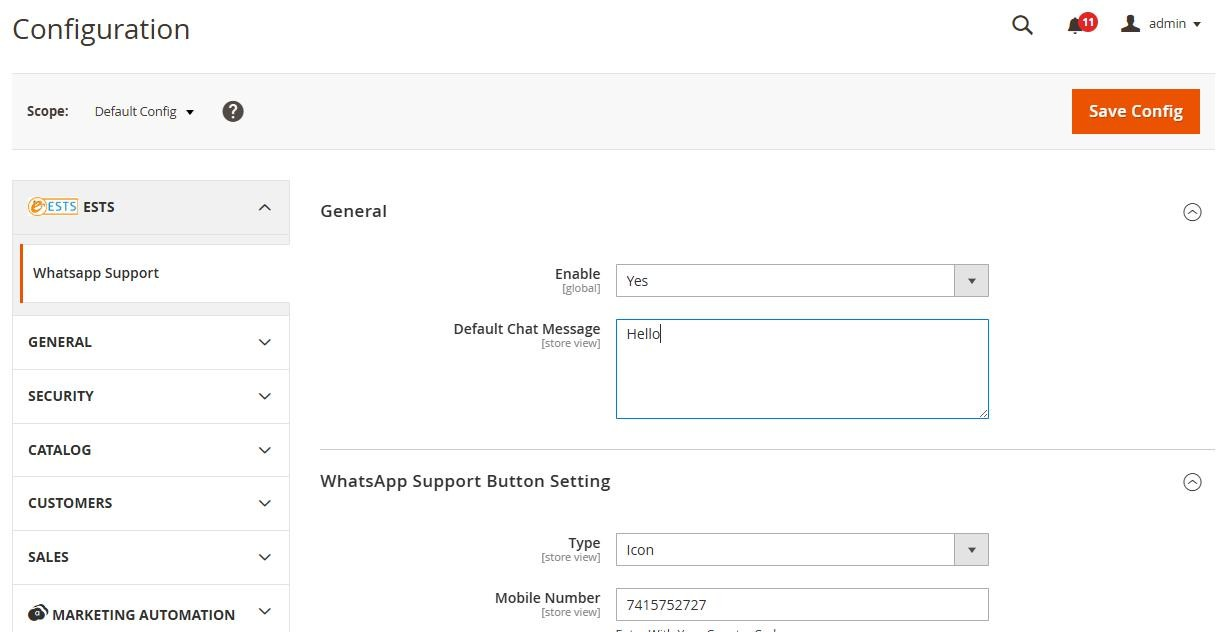Viewport: 1216px width, 632px height.
Task: Click the Mobile Number input field
Action: (802, 604)
